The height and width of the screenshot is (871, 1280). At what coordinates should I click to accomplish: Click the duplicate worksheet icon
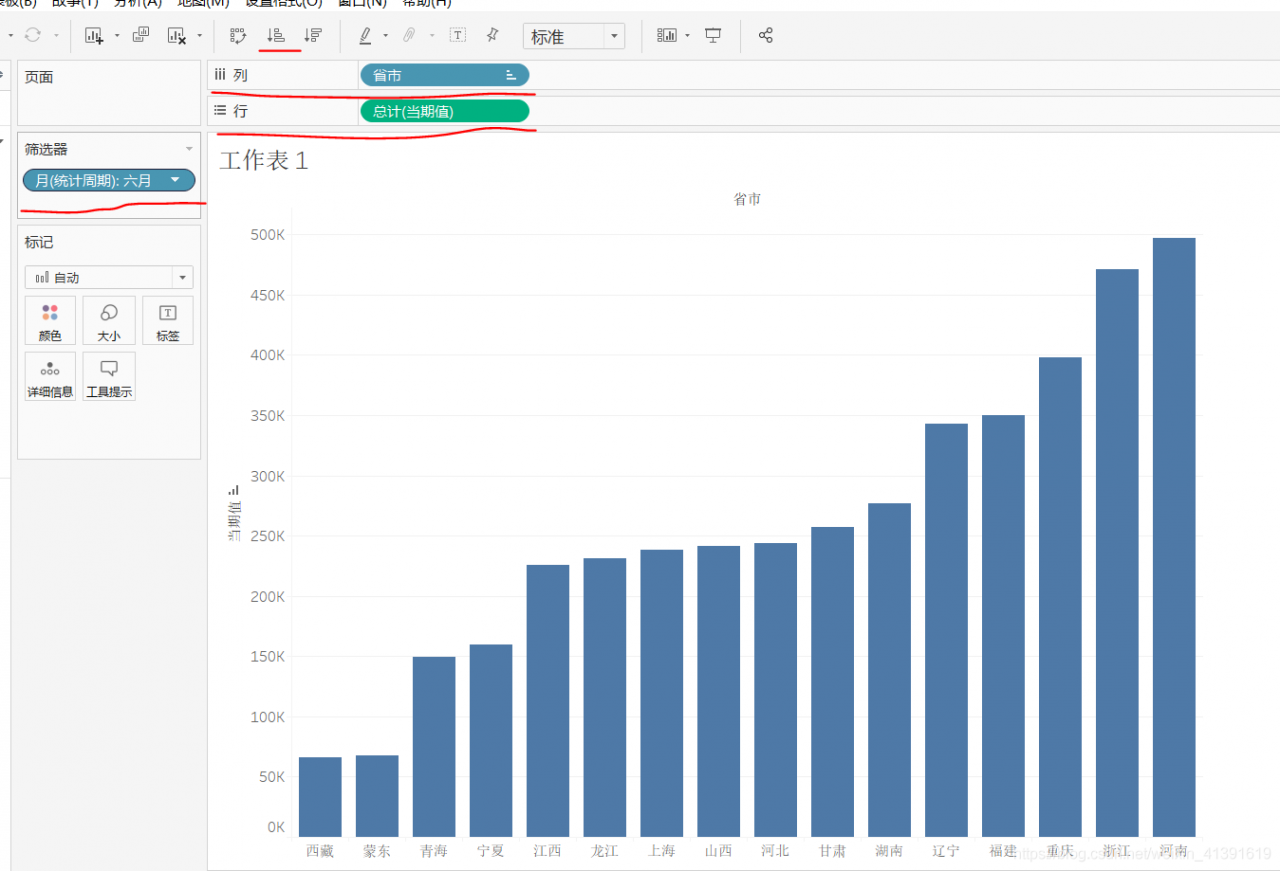click(x=141, y=36)
